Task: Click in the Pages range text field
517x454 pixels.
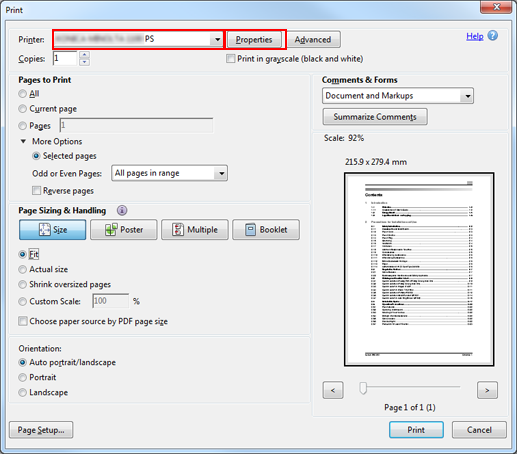Action: (x=136, y=125)
